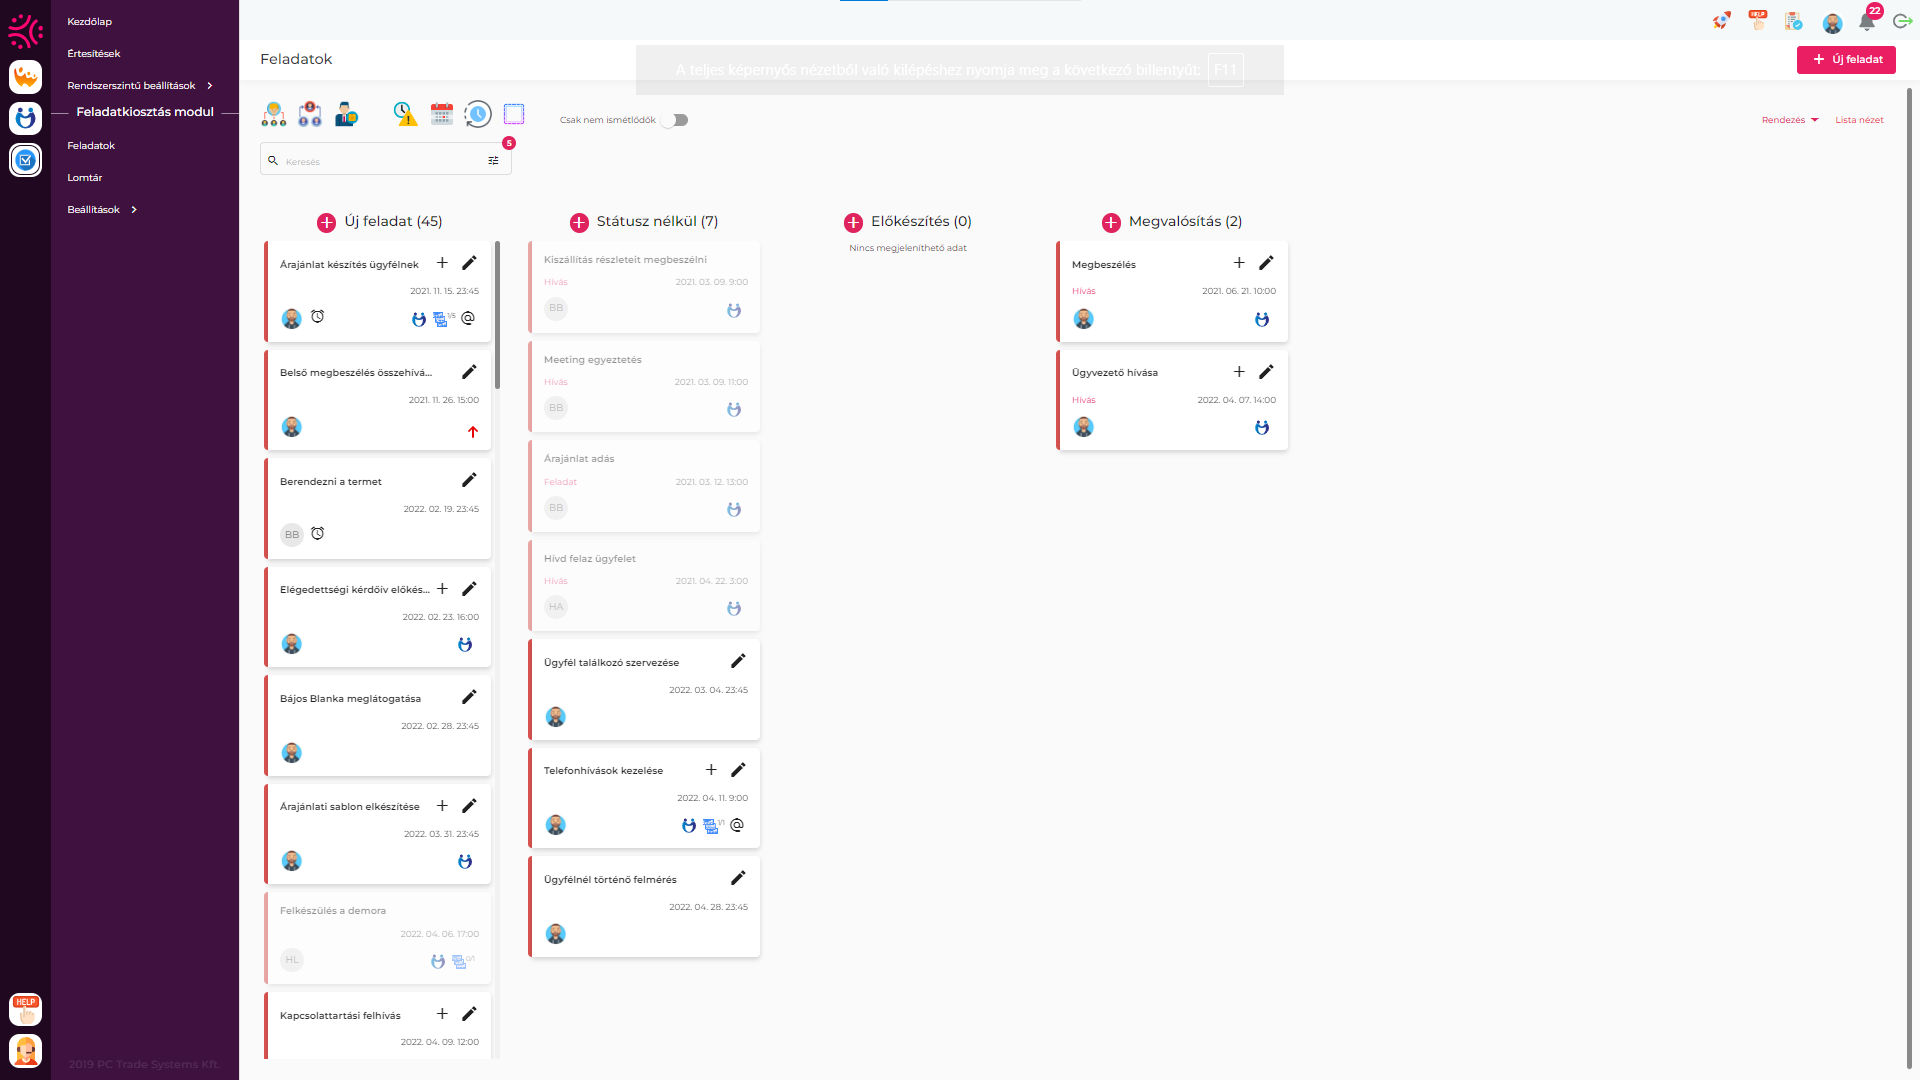Click alarm clock on Berendezni a termet card
This screenshot has height=1080, width=1920.
click(x=318, y=534)
